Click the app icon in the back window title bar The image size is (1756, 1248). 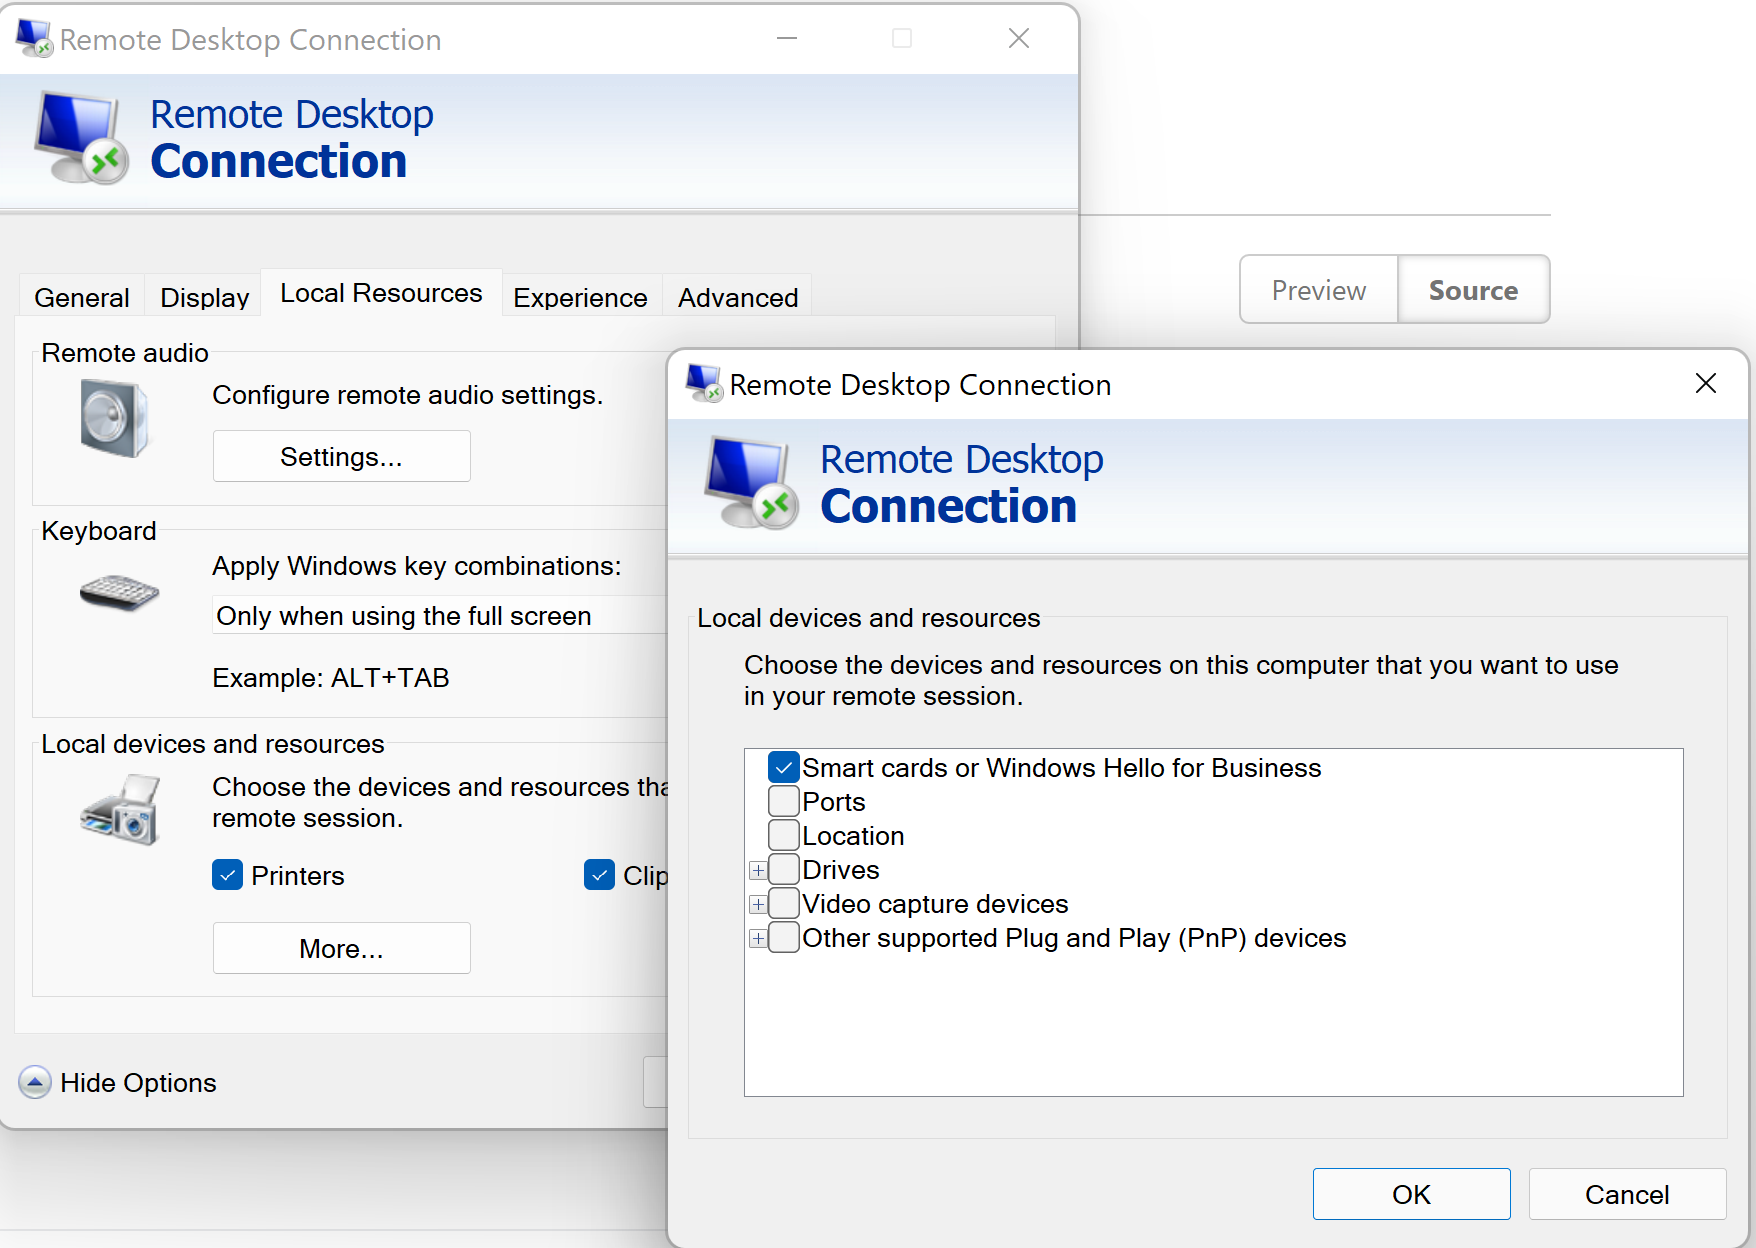coord(34,39)
